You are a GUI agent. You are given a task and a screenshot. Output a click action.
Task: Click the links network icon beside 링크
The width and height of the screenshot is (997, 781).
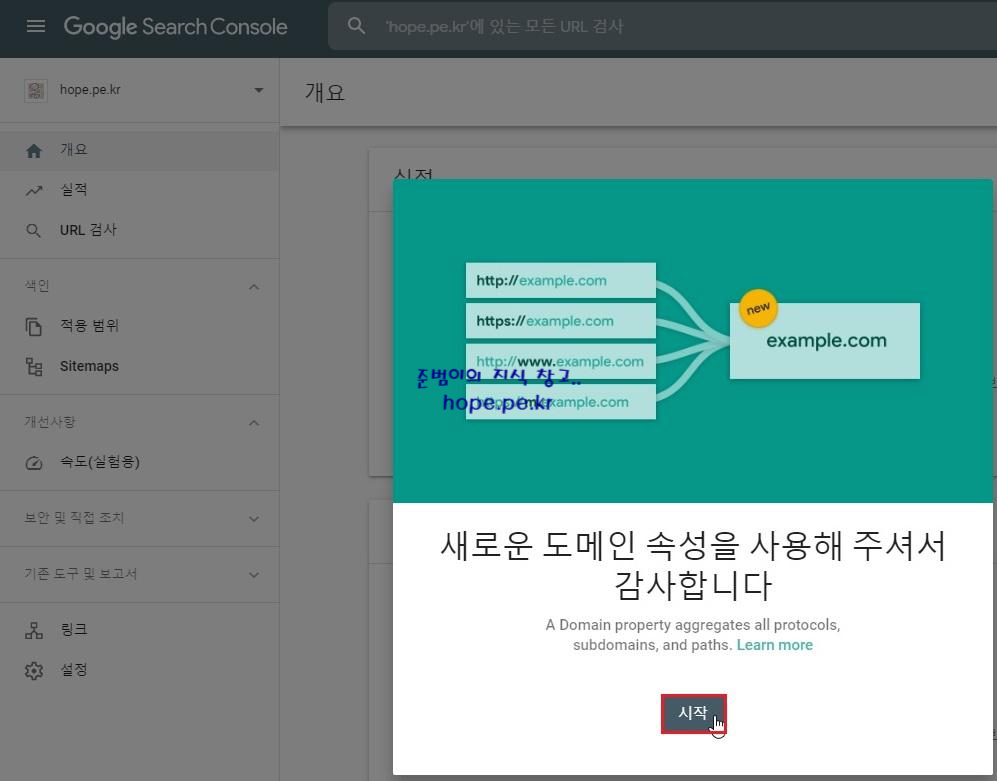34,630
